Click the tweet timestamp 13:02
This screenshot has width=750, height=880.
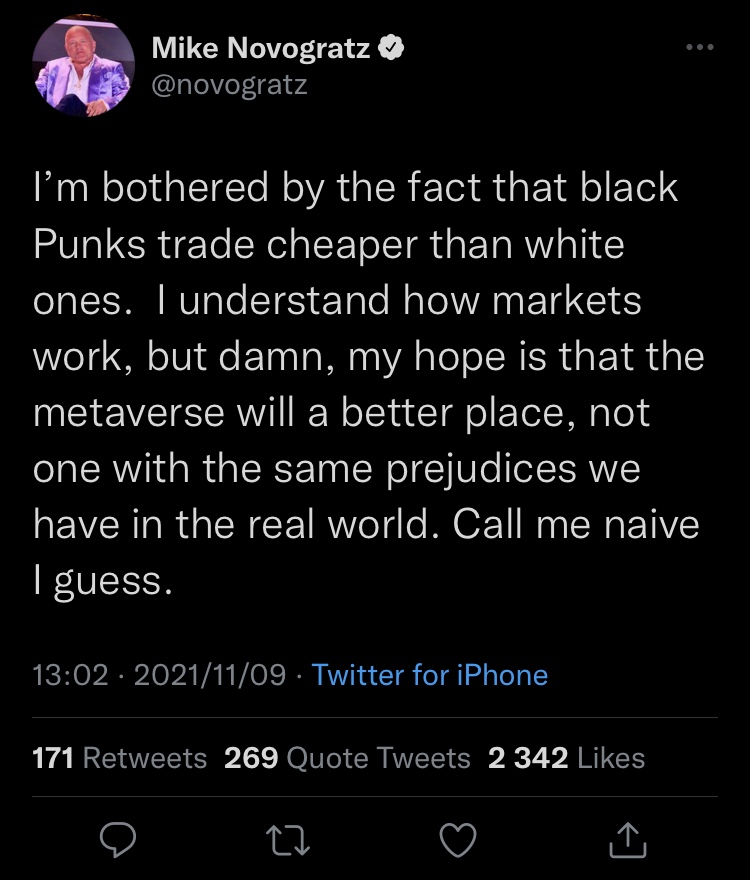point(66,675)
